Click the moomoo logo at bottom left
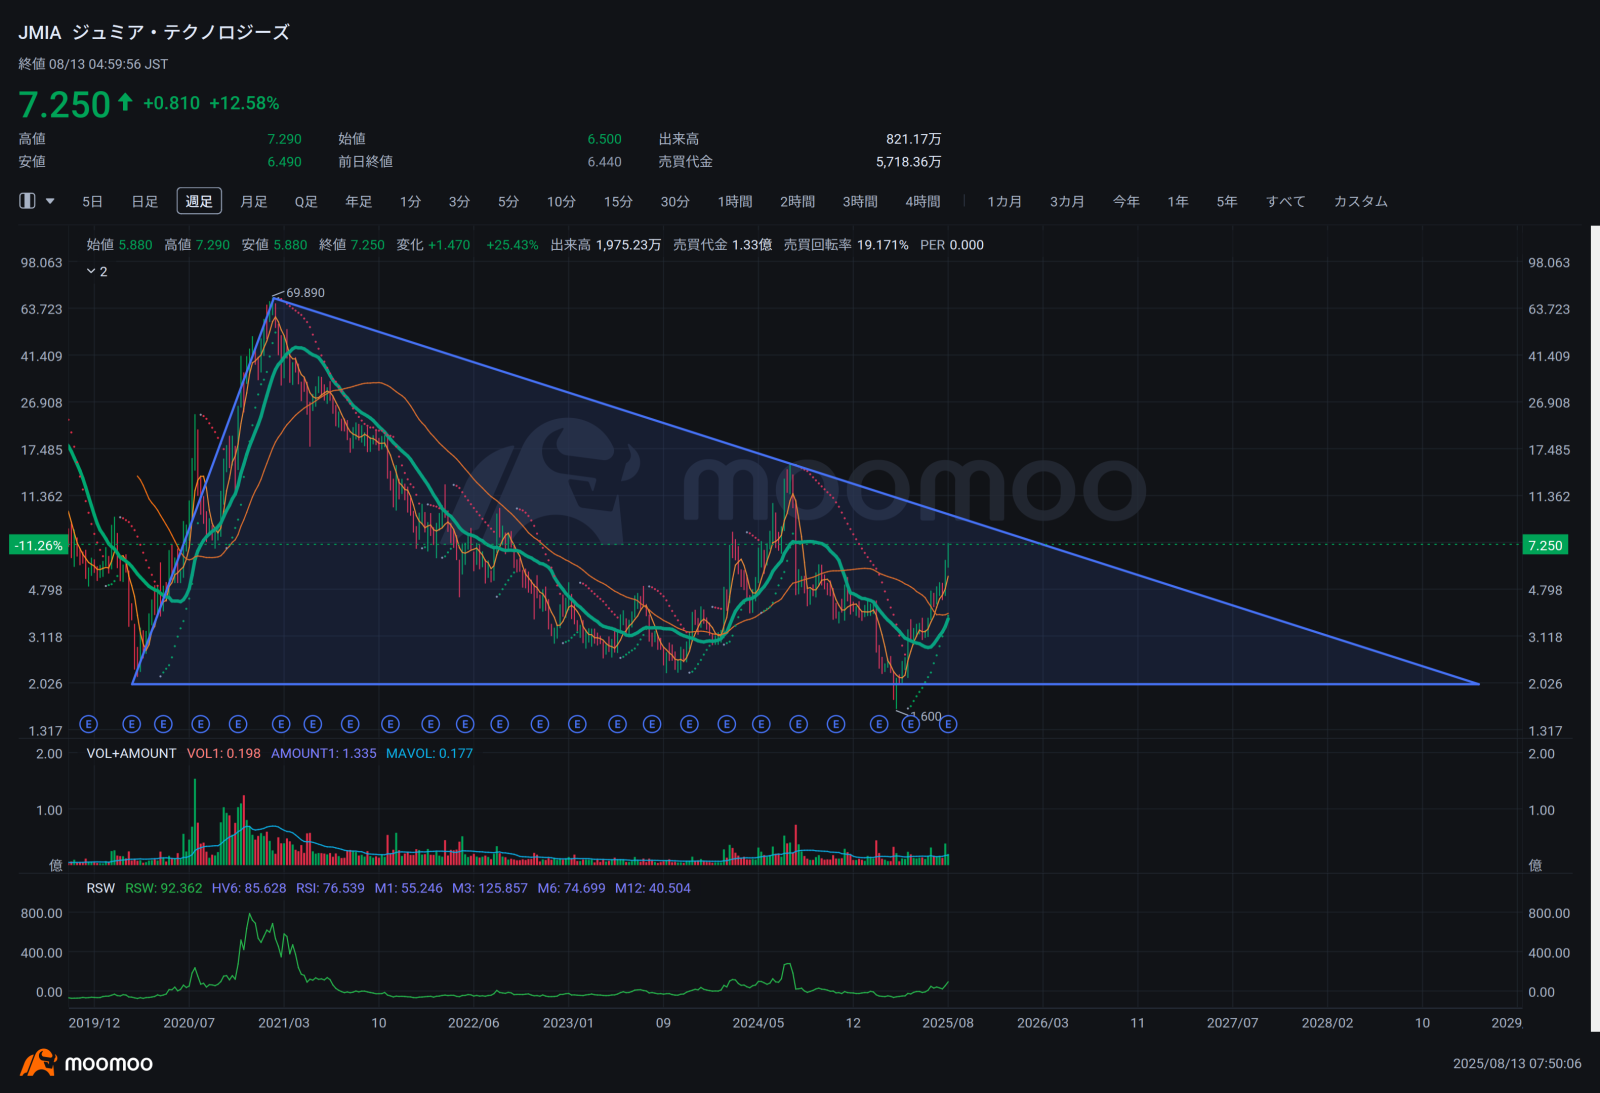The image size is (1600, 1093). (x=86, y=1063)
